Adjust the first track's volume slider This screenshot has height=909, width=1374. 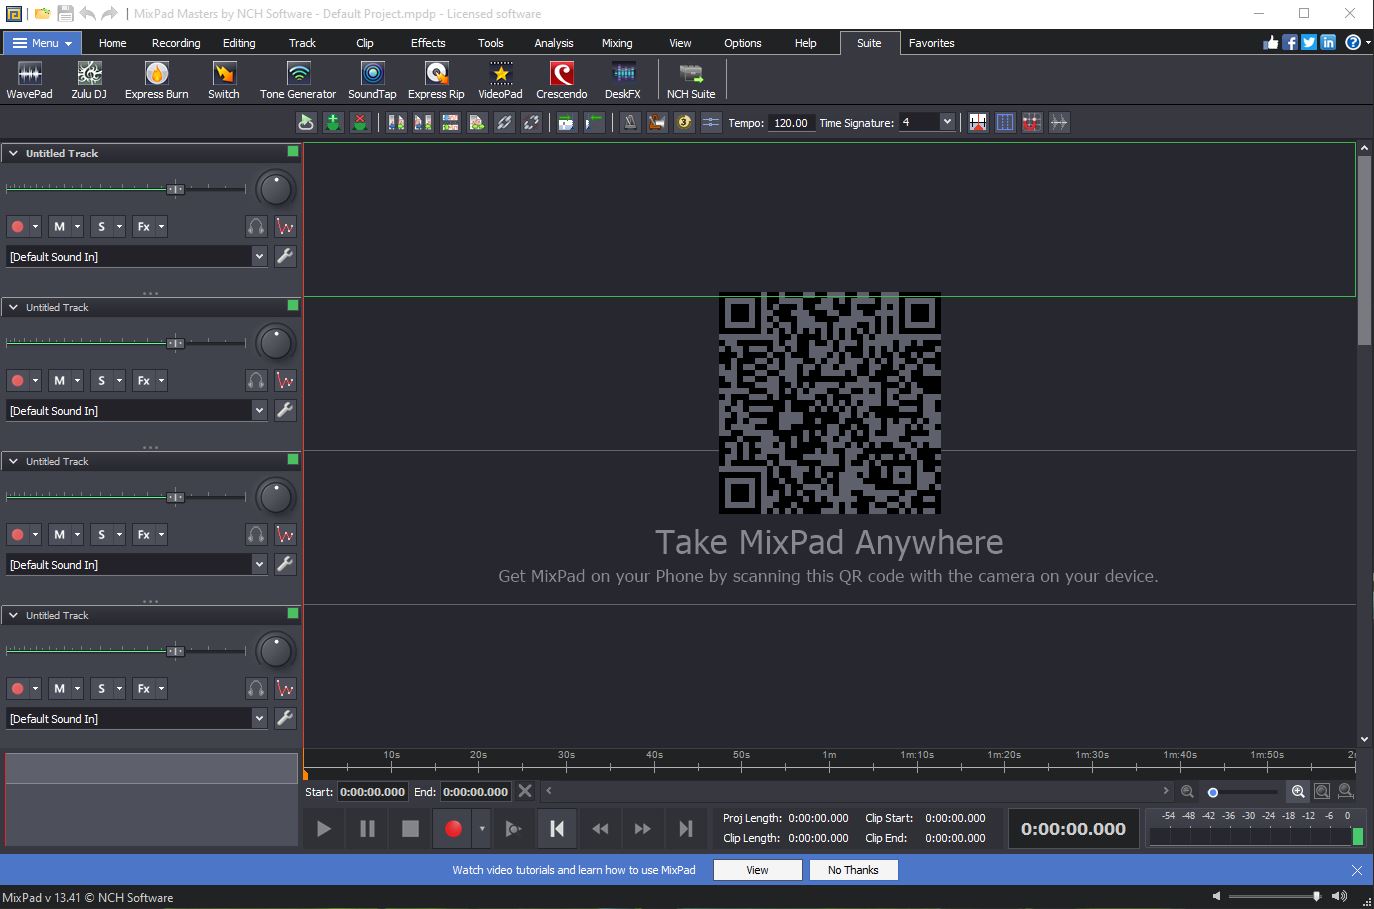pos(175,189)
